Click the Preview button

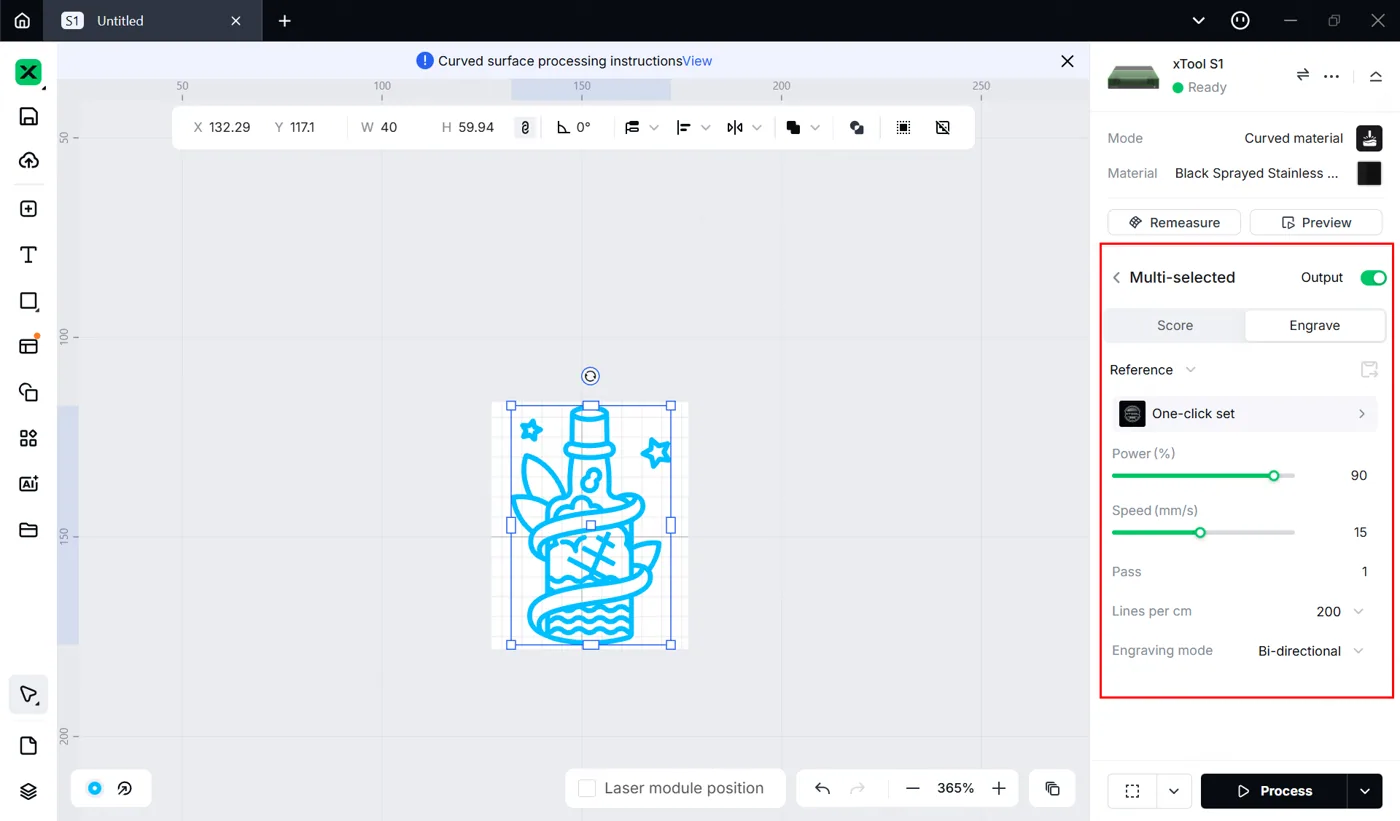coord(1316,222)
